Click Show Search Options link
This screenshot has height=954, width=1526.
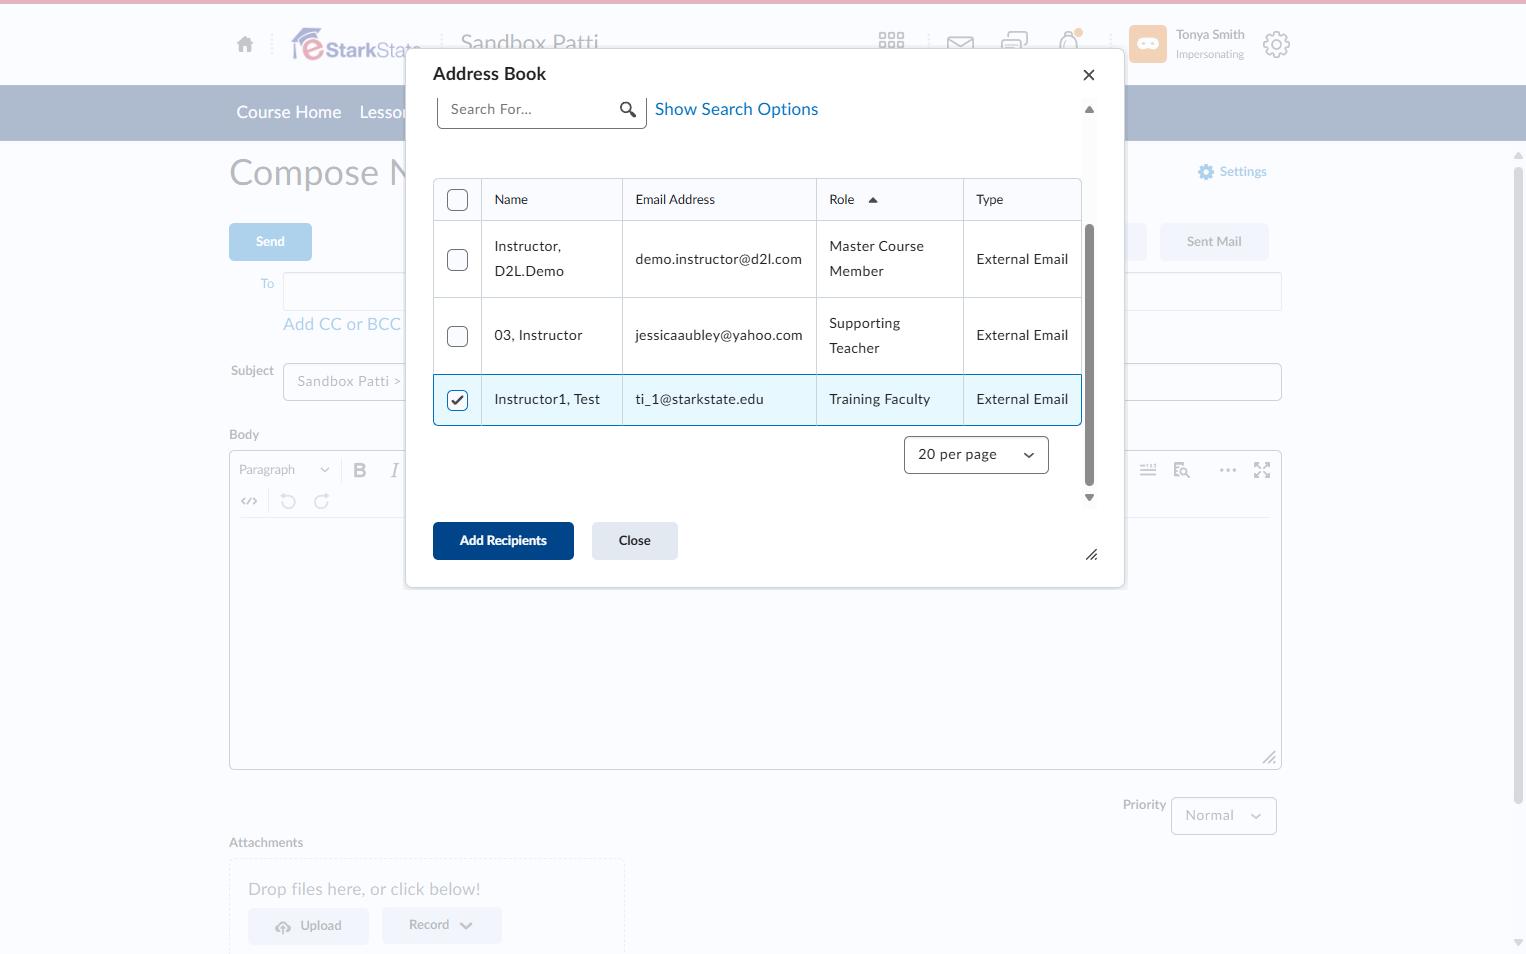click(x=736, y=109)
